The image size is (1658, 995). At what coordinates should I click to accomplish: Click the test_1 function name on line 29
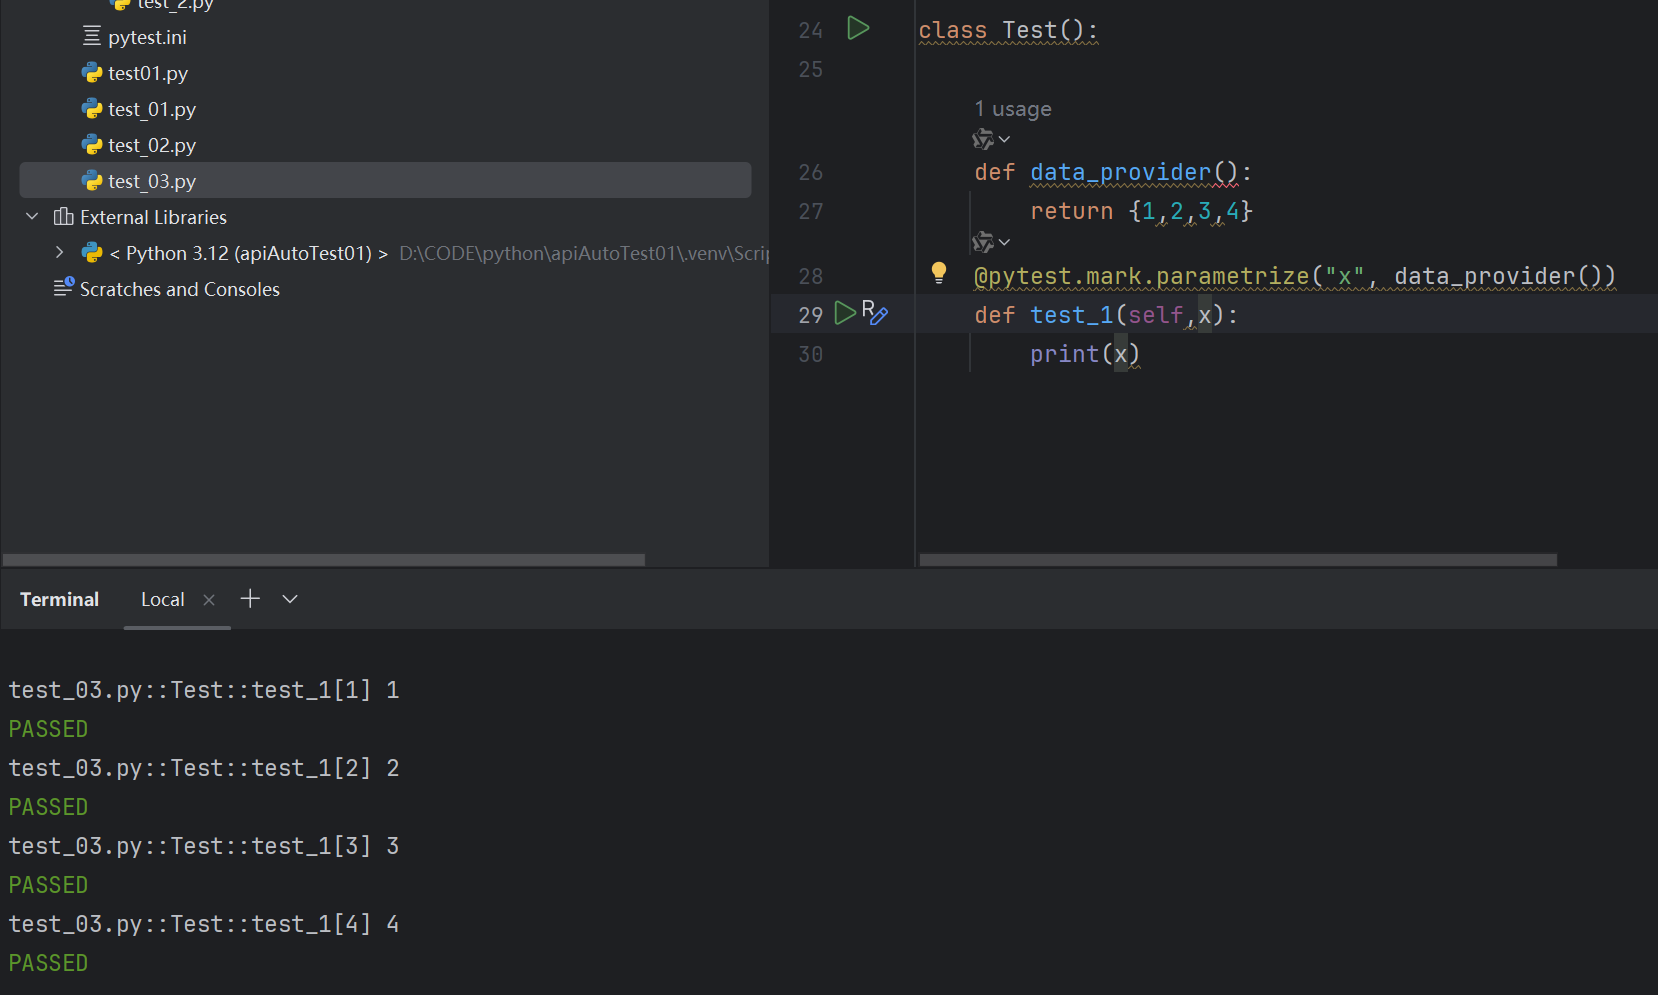point(1071,315)
